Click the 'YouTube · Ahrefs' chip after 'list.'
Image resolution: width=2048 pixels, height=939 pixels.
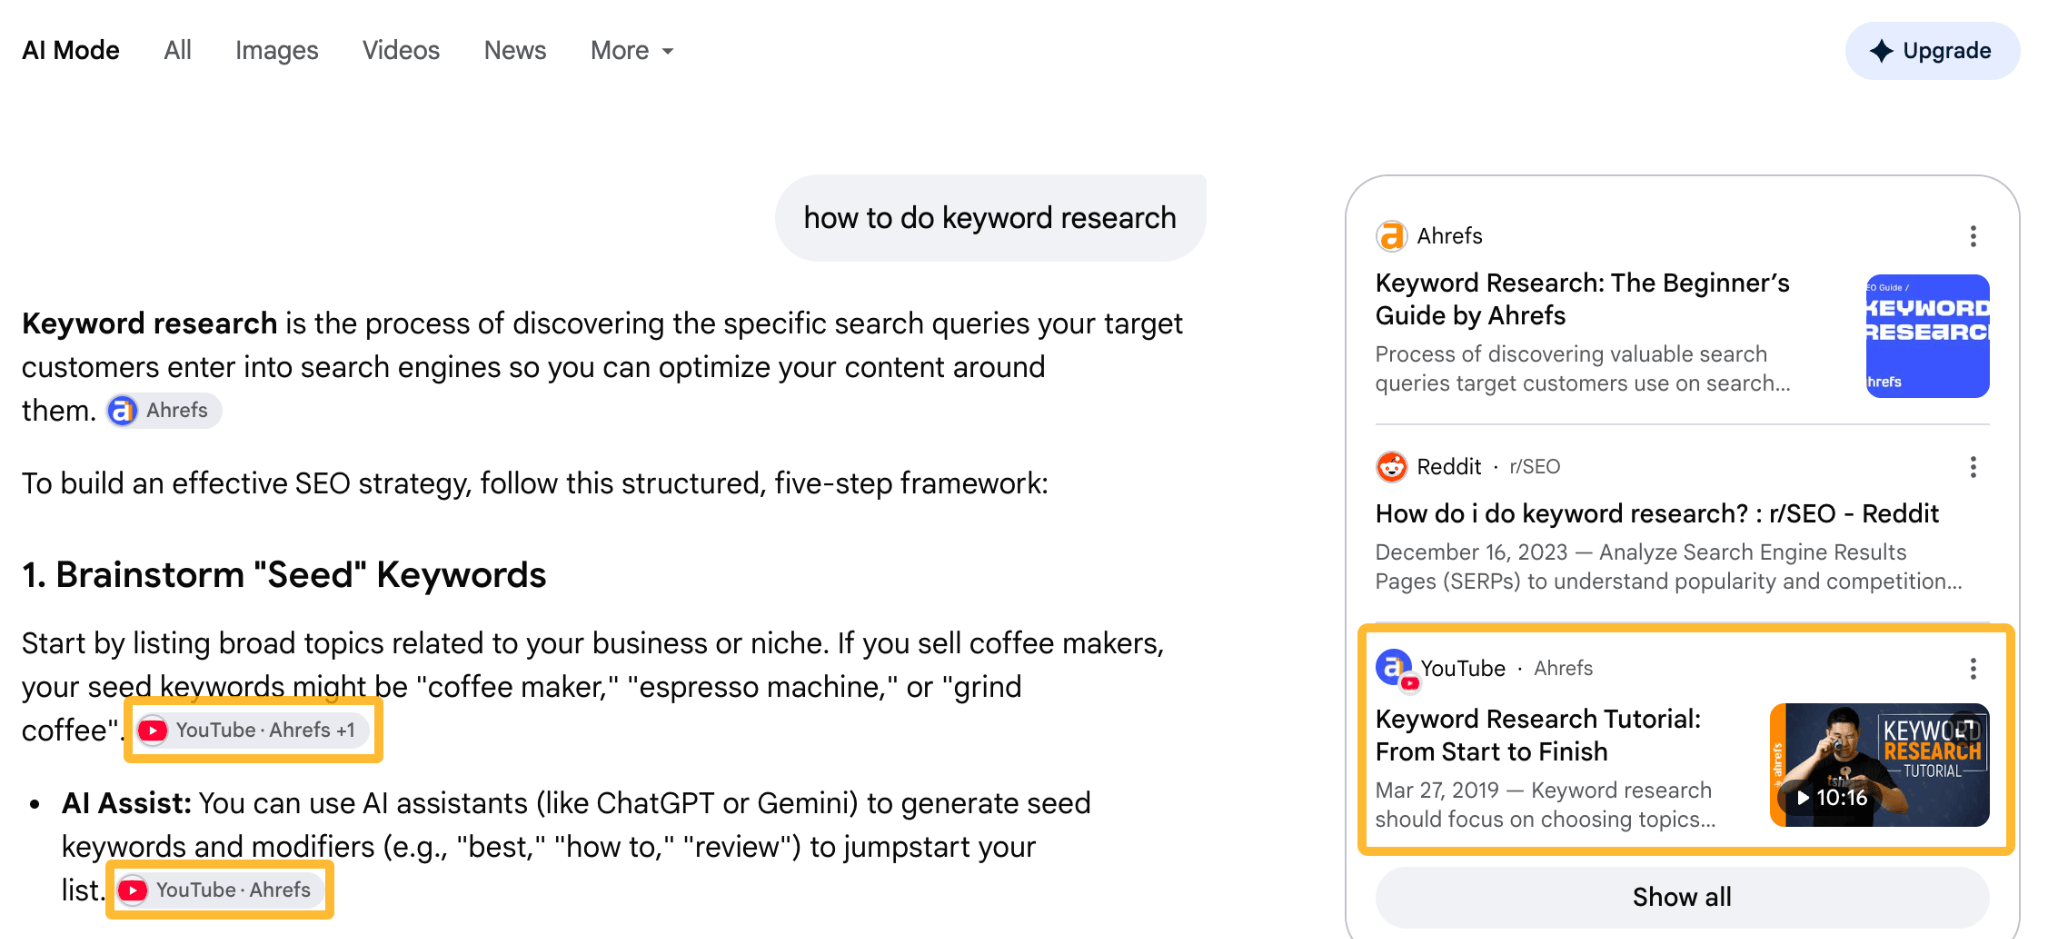[220, 890]
